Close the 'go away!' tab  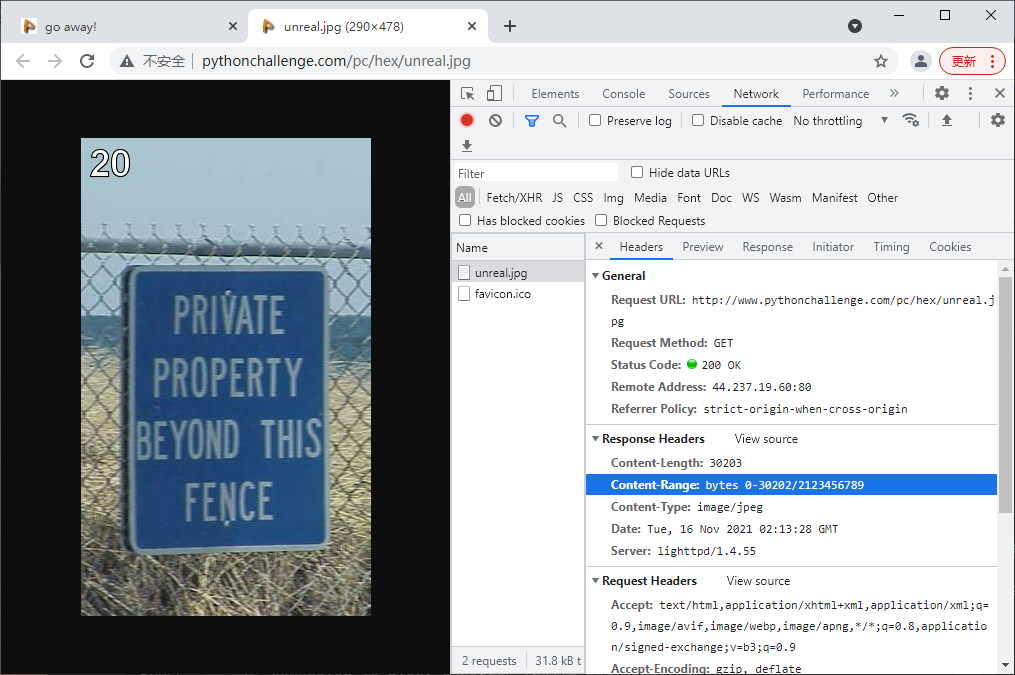pyautogui.click(x=233, y=26)
